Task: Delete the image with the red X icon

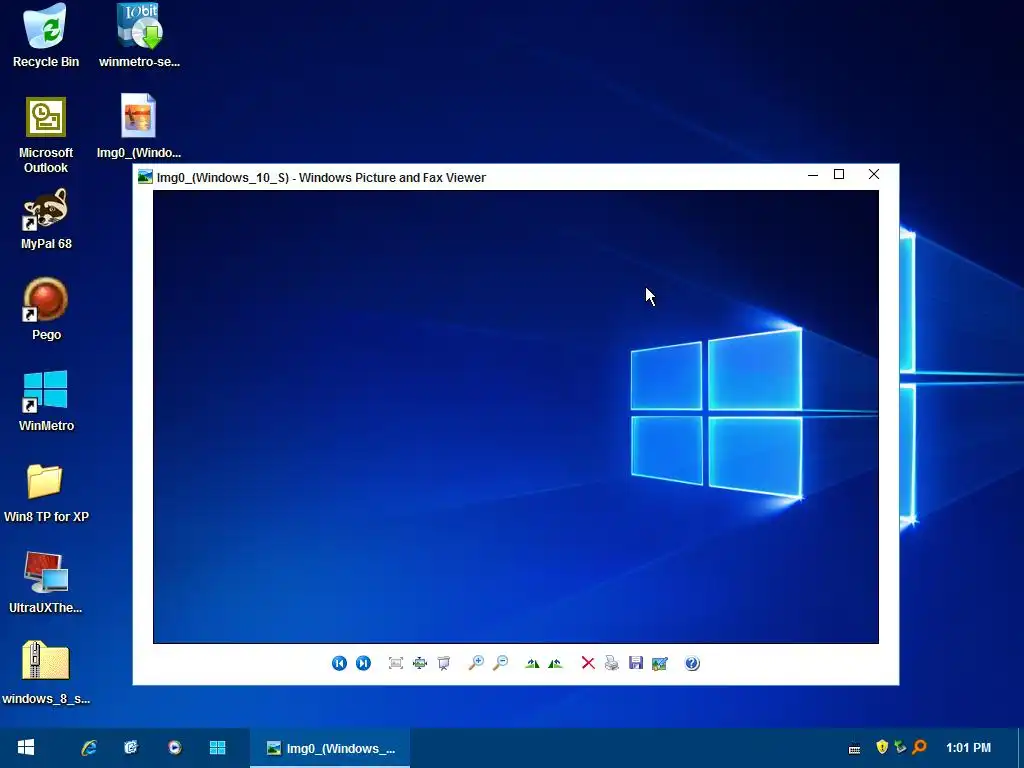Action: coord(588,664)
